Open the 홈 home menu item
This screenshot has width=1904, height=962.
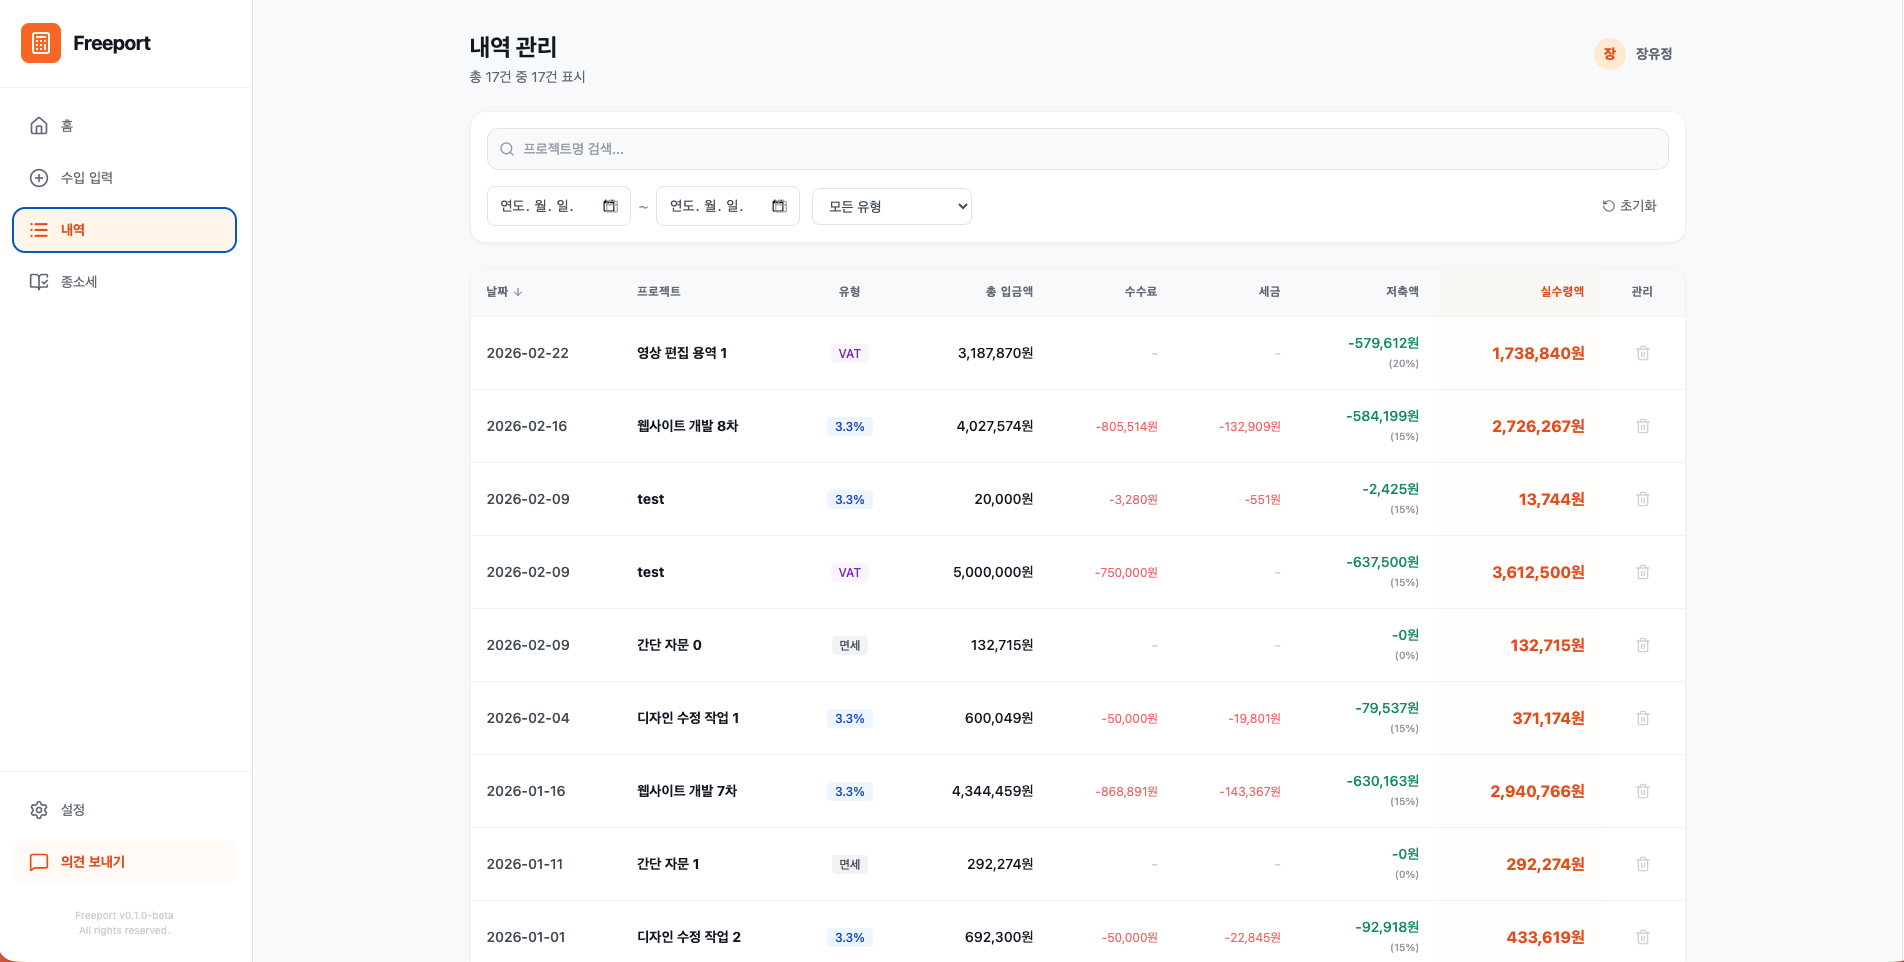click(x=124, y=126)
